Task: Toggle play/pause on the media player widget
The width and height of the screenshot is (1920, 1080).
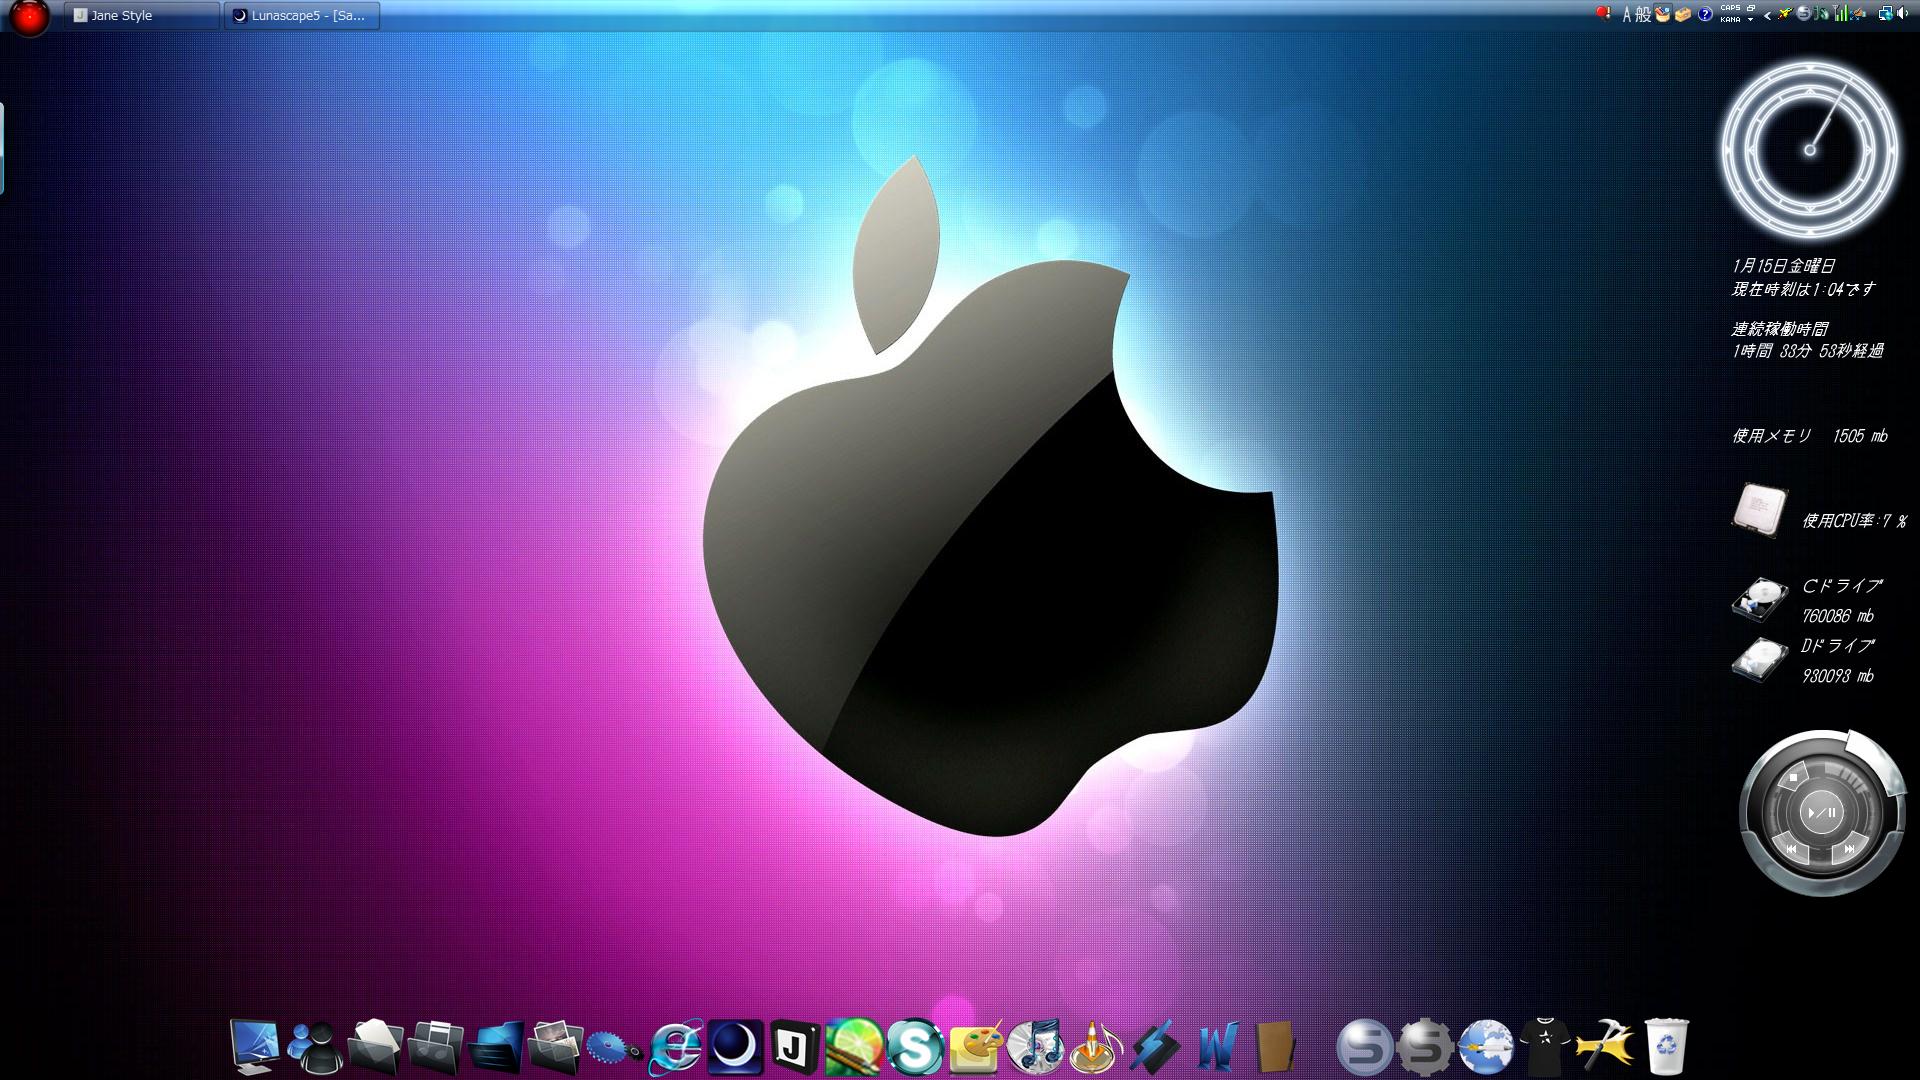Action: 1821,812
